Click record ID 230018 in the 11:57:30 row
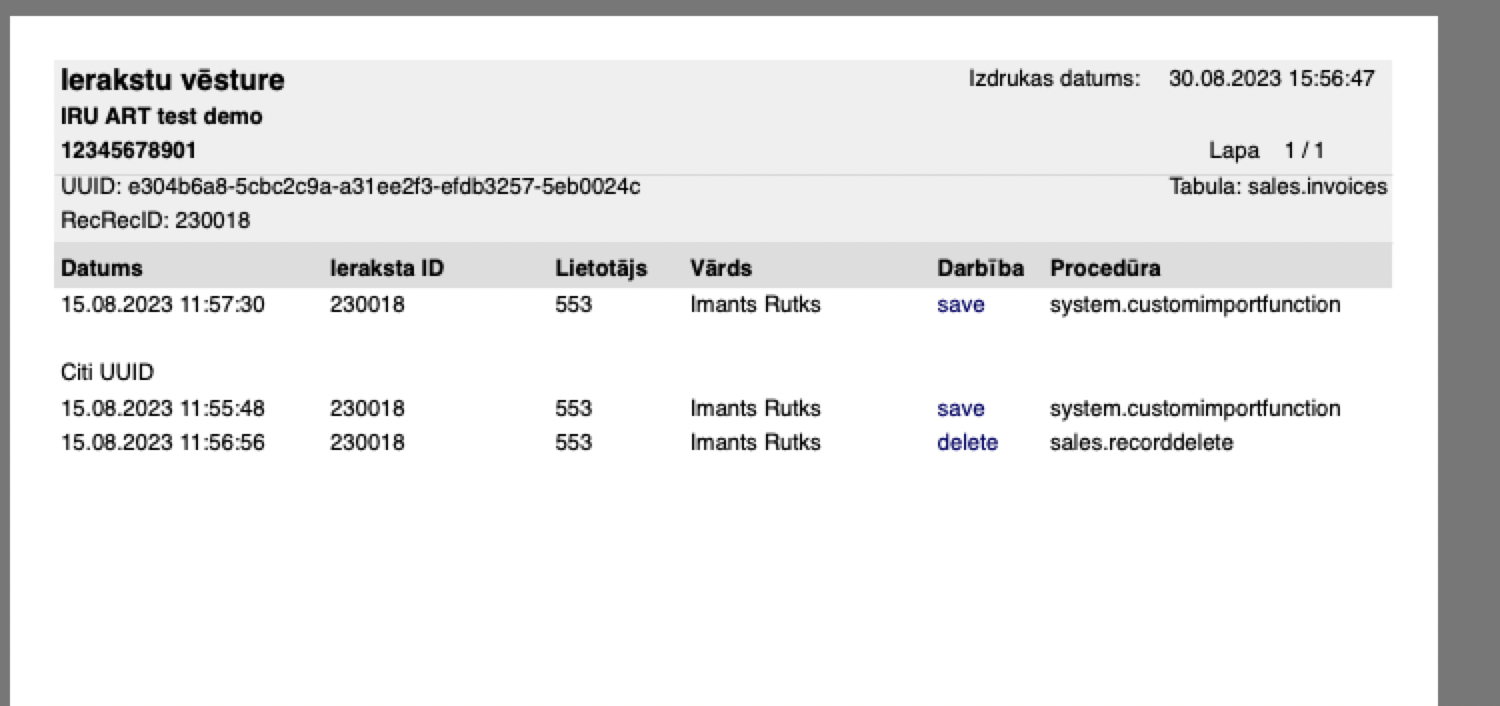The width and height of the screenshot is (1500, 706). [x=367, y=305]
